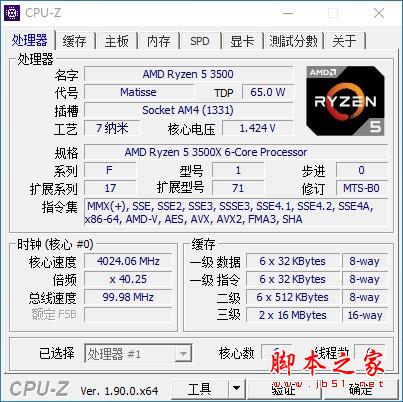Open the 内存 tab
This screenshot has height=402, width=403.
point(159,41)
